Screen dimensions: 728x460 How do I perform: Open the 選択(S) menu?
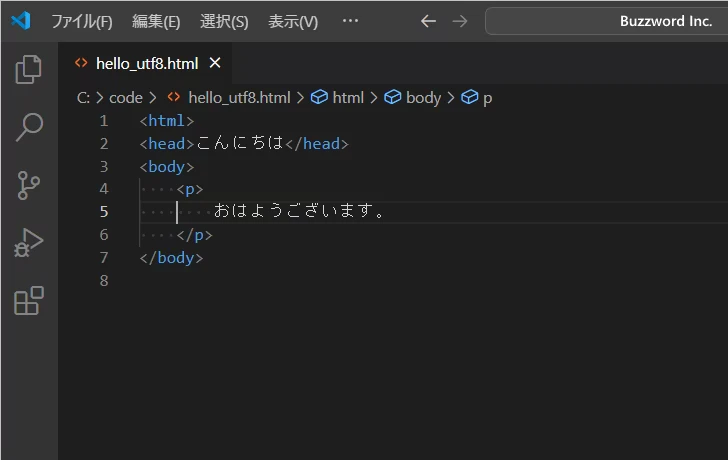pos(224,21)
